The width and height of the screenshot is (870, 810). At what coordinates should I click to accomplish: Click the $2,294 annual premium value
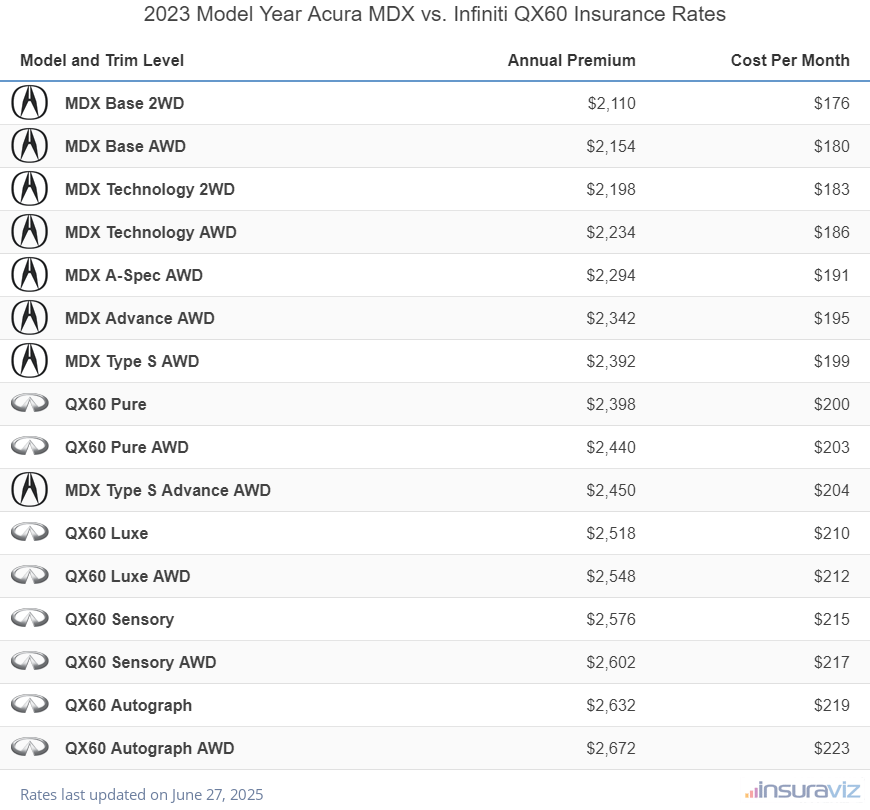(x=611, y=275)
